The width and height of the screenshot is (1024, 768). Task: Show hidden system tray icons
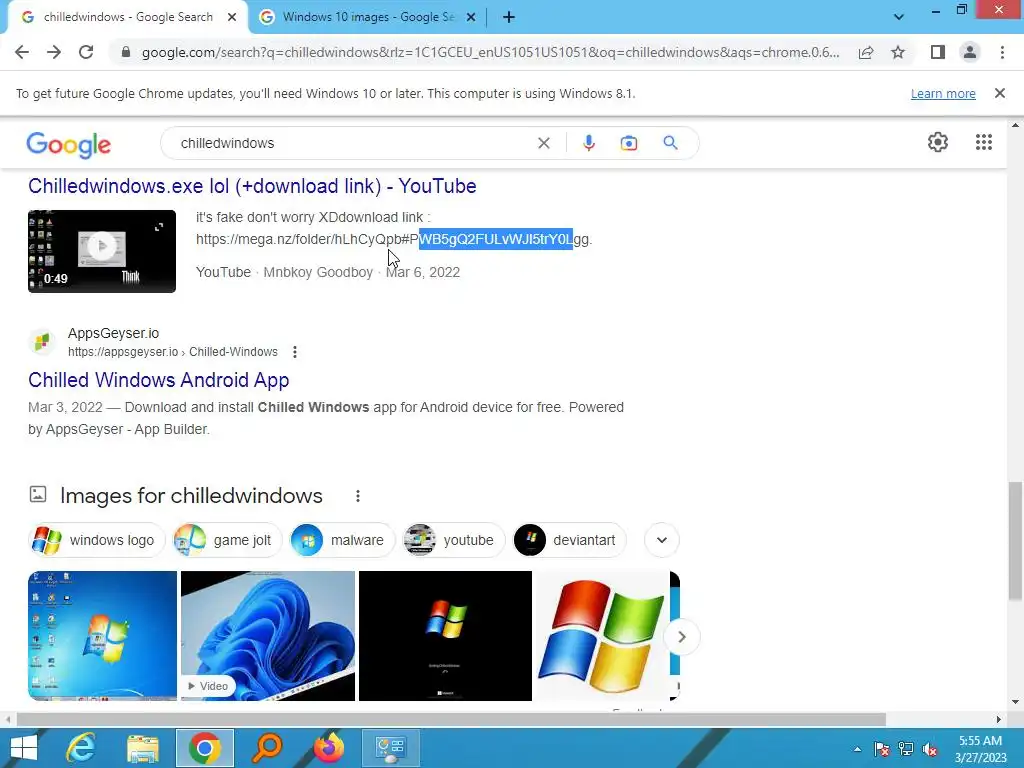[x=857, y=749]
